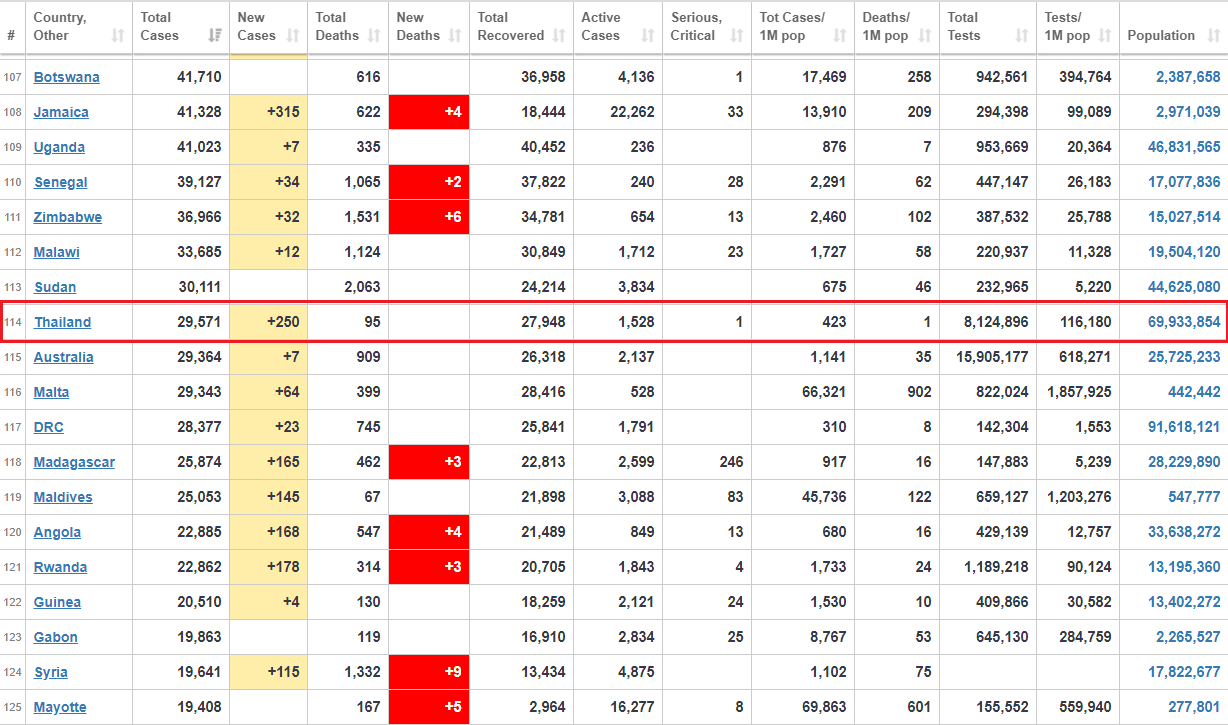Click sort icon in New Deaths header
1228x725 pixels.
(x=455, y=36)
